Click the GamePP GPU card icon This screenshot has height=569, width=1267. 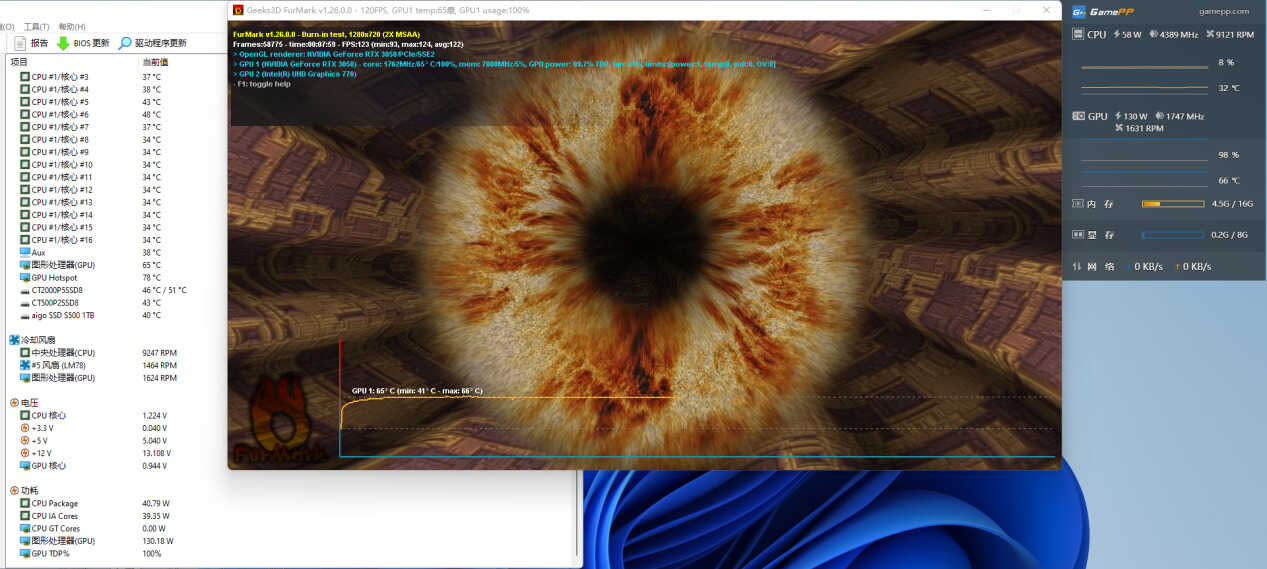pyautogui.click(x=1078, y=116)
